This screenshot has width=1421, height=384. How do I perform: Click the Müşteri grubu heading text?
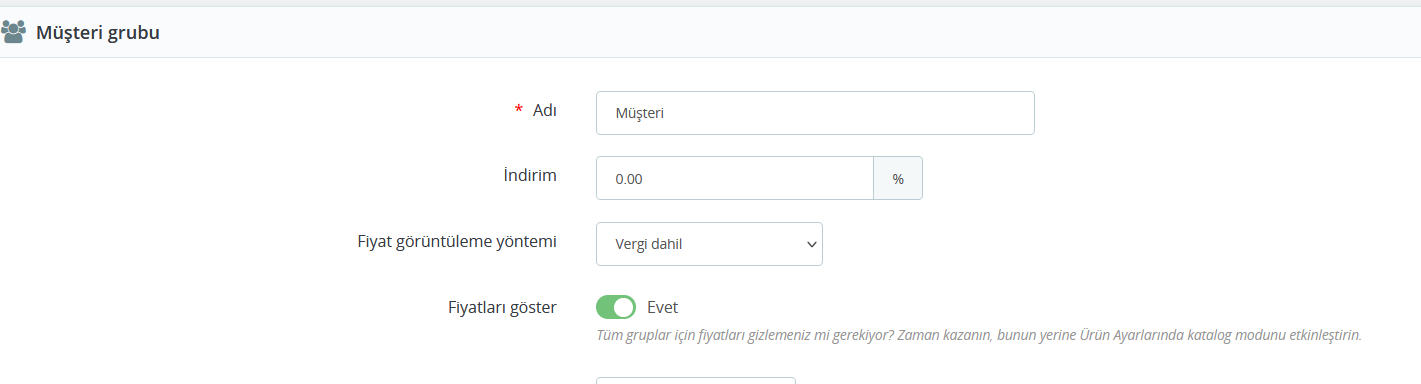(x=98, y=33)
